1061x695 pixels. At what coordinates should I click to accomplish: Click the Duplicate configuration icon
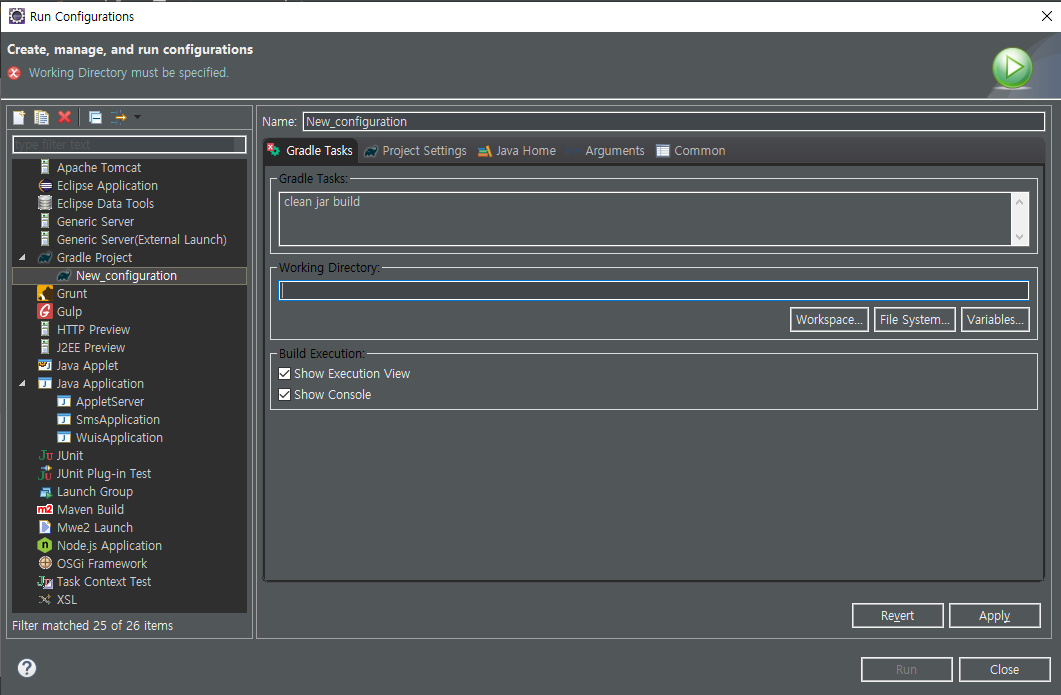(41, 118)
